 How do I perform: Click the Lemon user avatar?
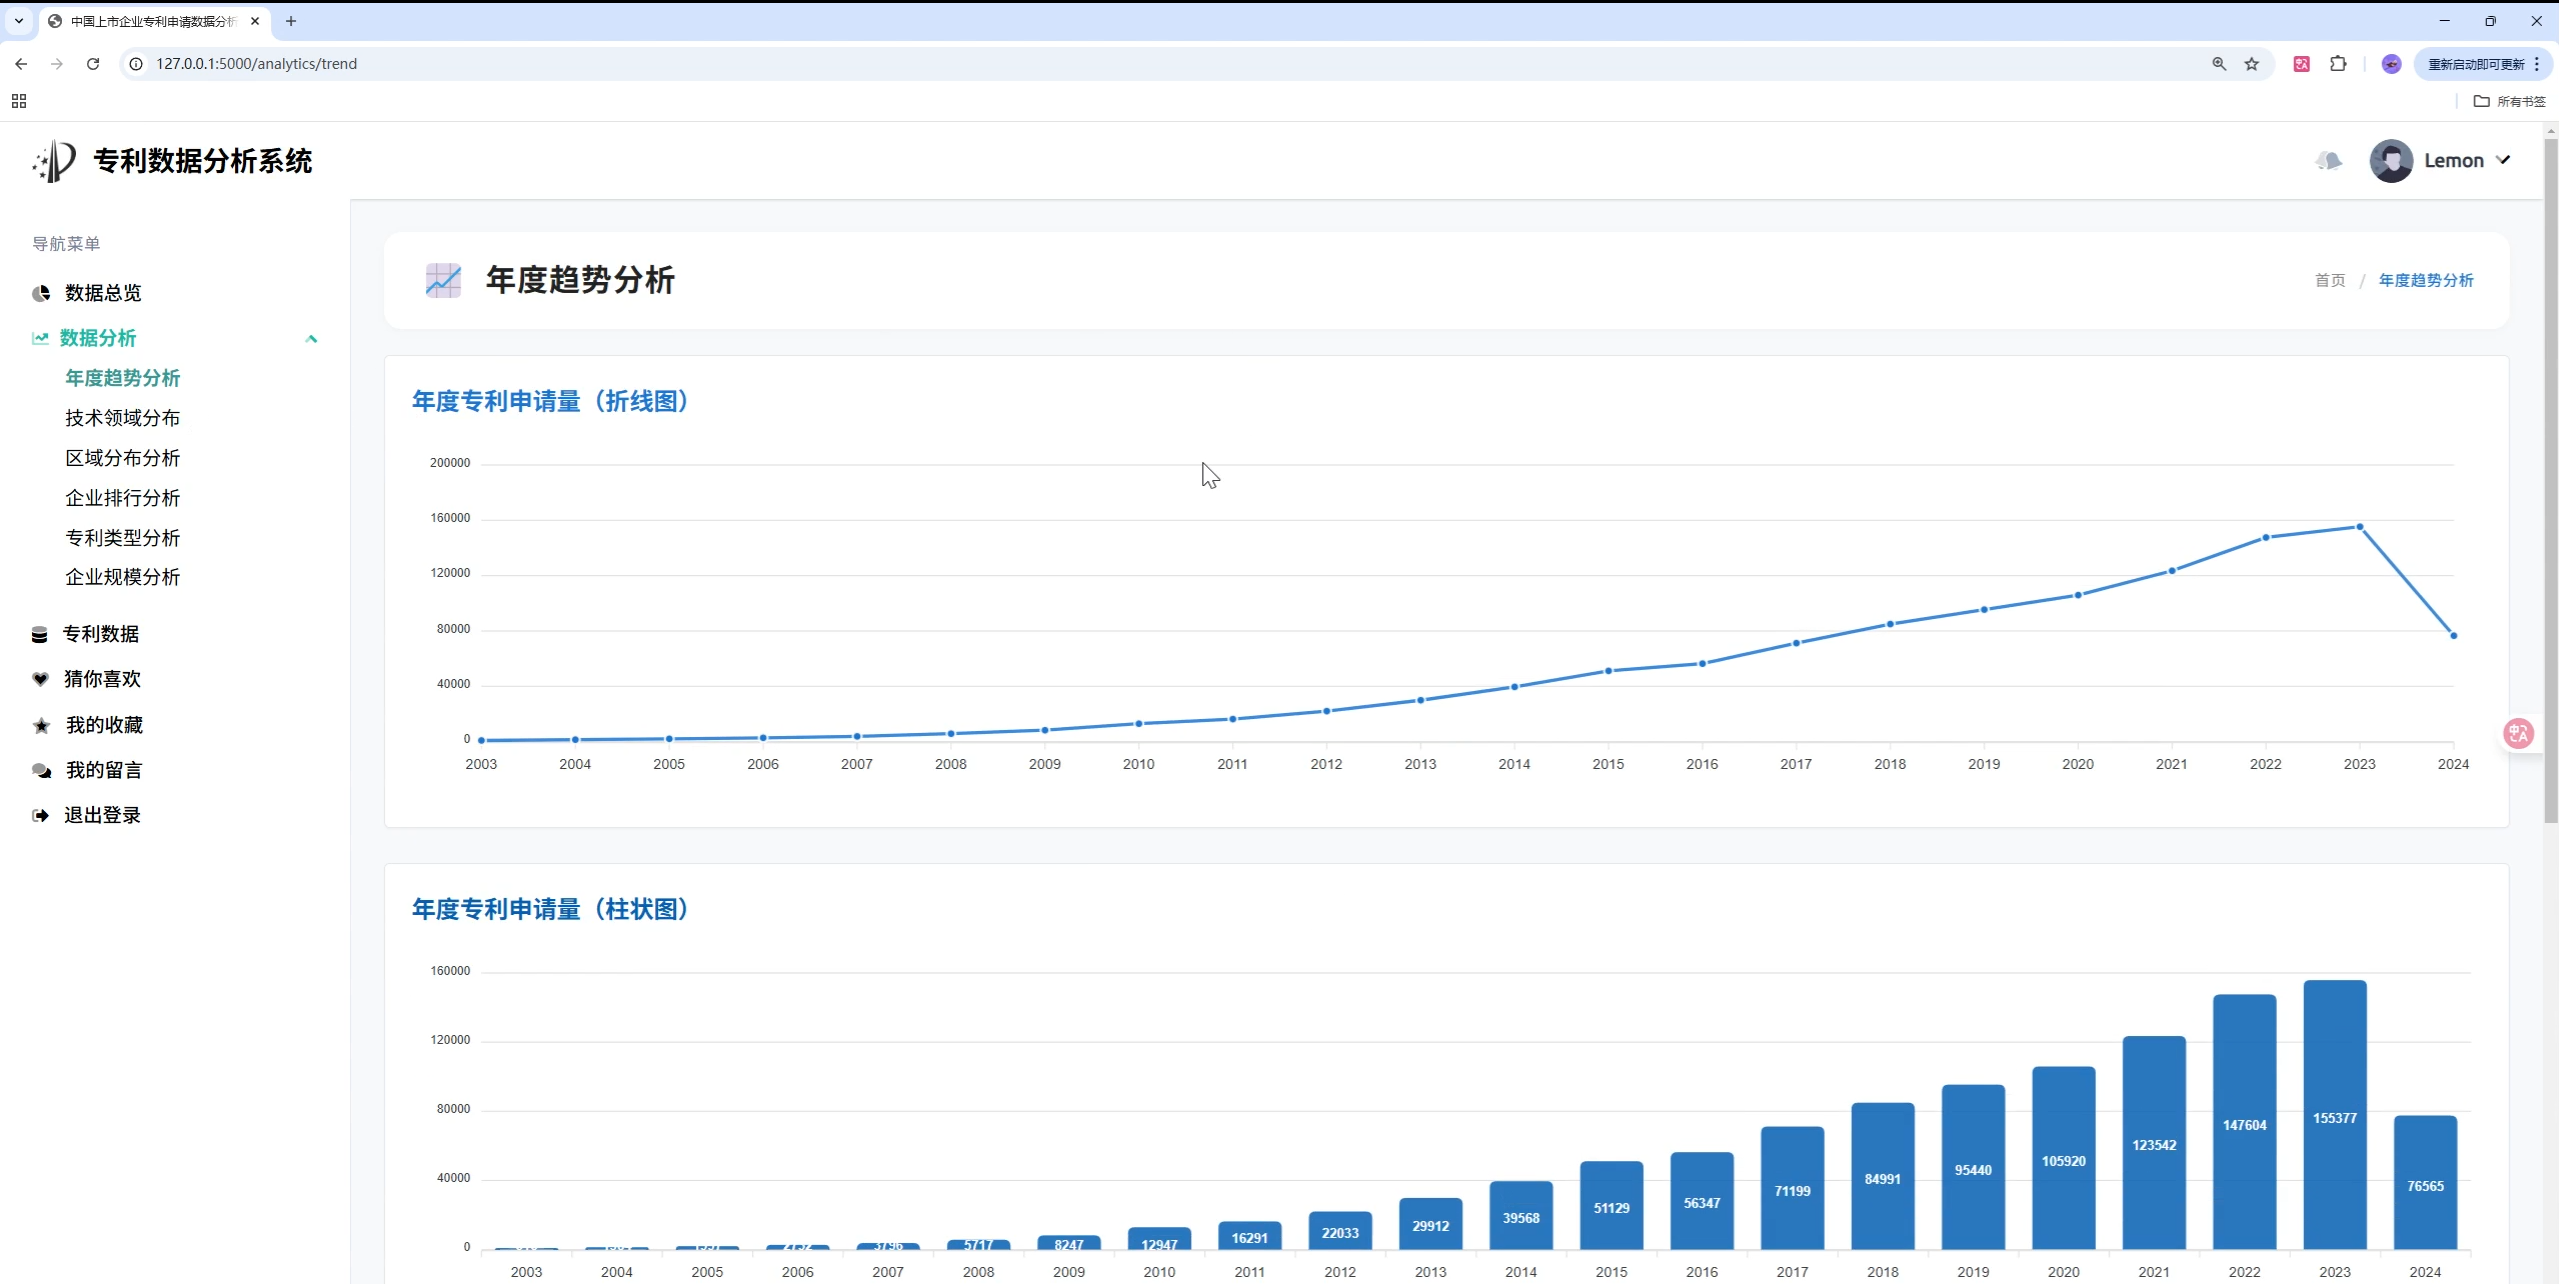click(x=2391, y=161)
